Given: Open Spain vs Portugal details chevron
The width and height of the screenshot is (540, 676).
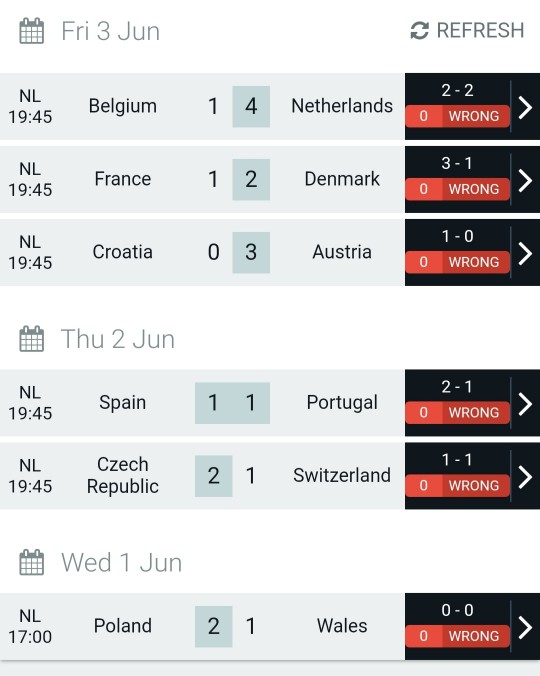Looking at the screenshot, I should [525, 404].
